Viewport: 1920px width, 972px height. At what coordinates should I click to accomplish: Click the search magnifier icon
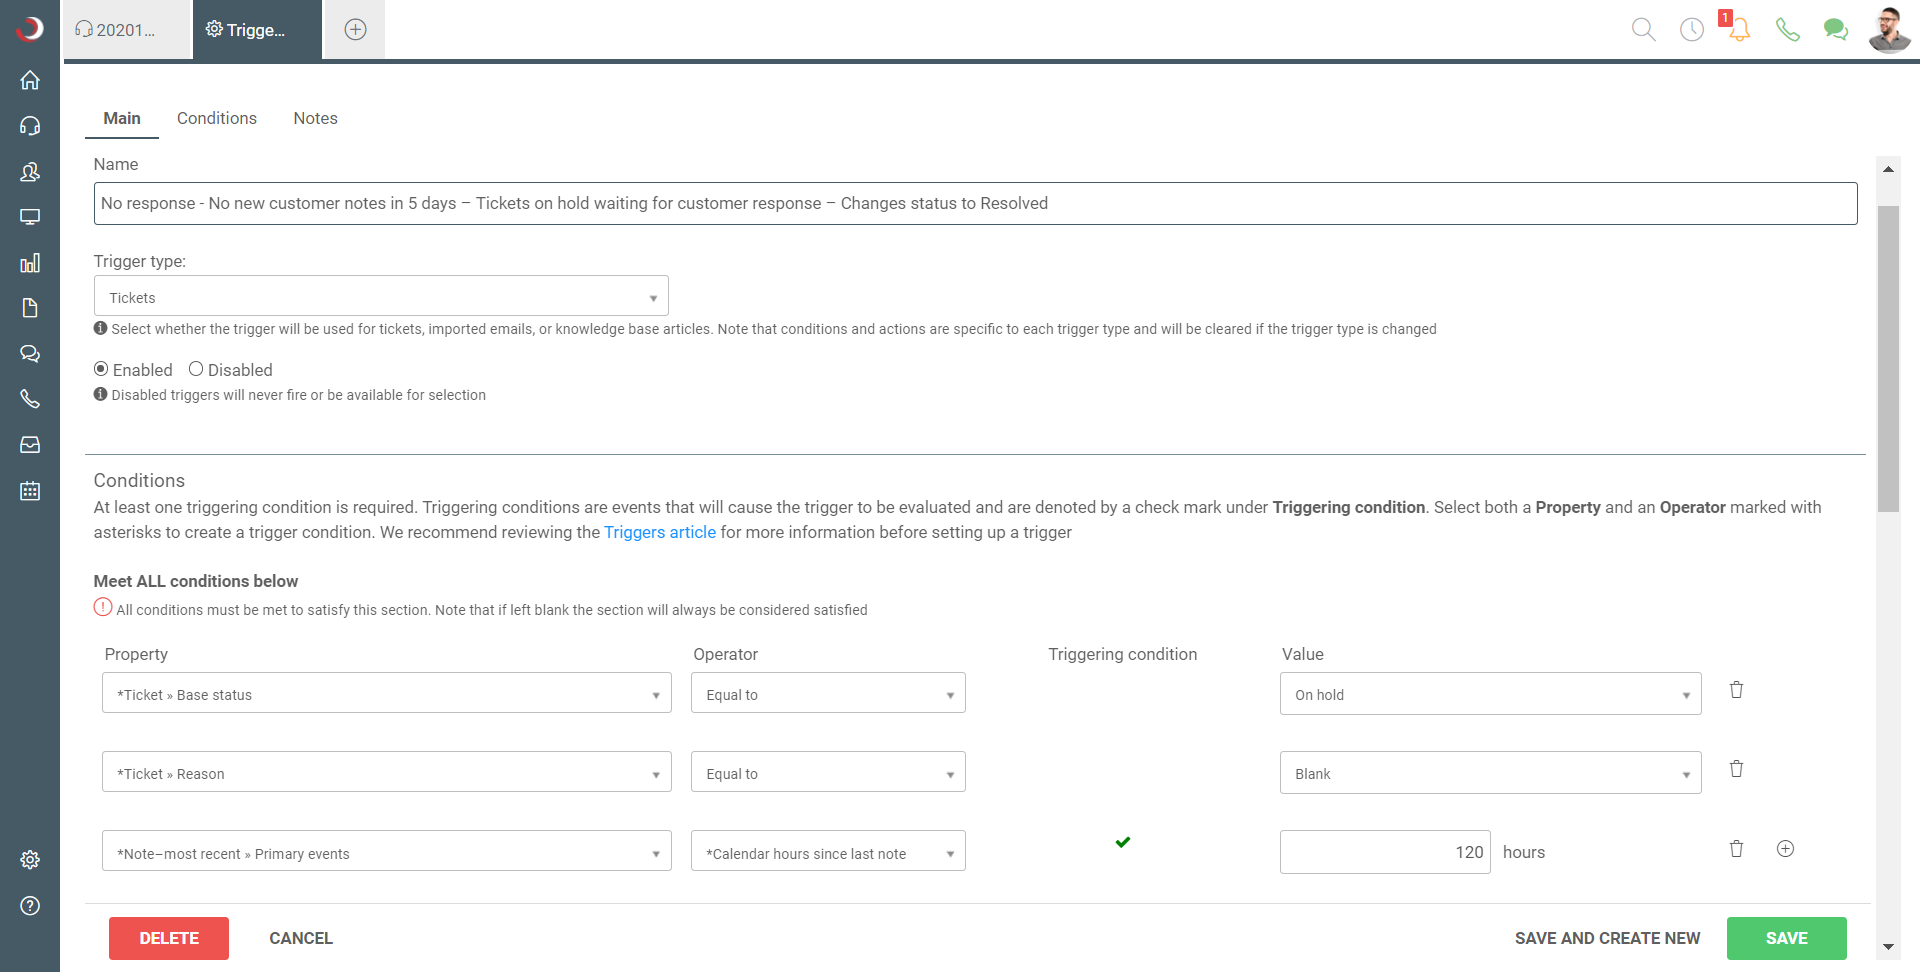[x=1643, y=30]
